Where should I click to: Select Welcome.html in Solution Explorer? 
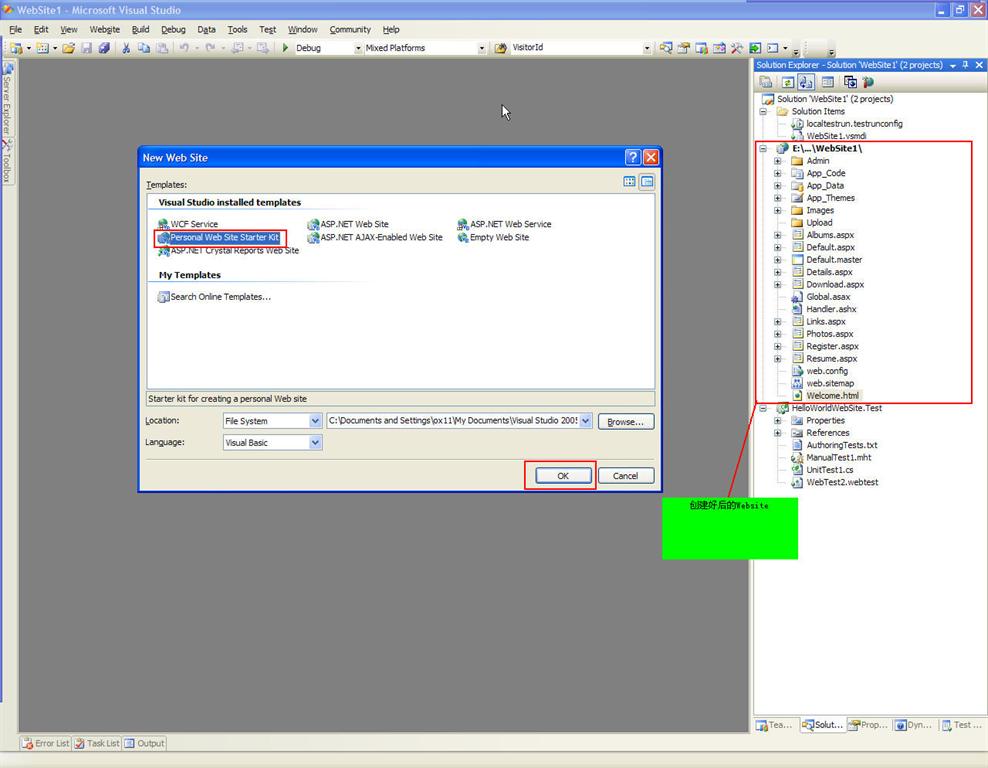click(x=832, y=396)
